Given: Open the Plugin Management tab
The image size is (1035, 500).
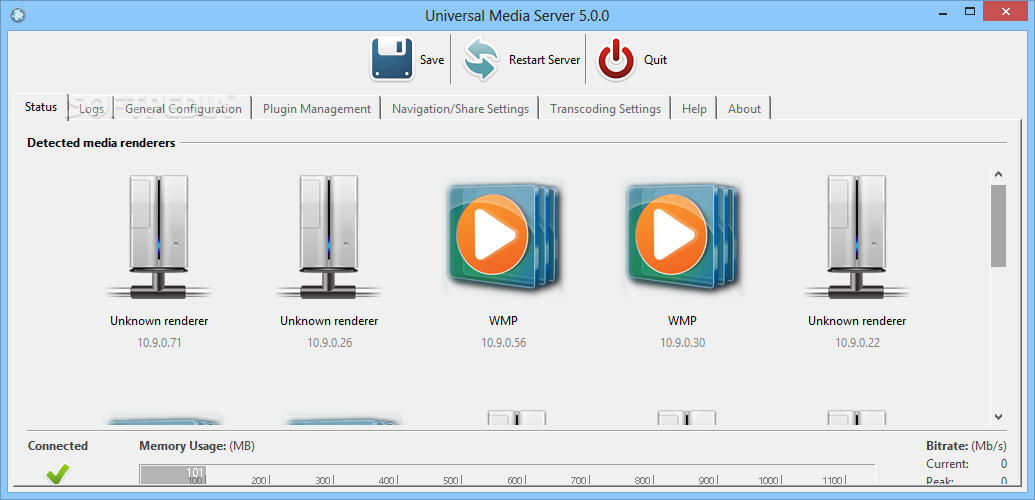Looking at the screenshot, I should (x=317, y=109).
